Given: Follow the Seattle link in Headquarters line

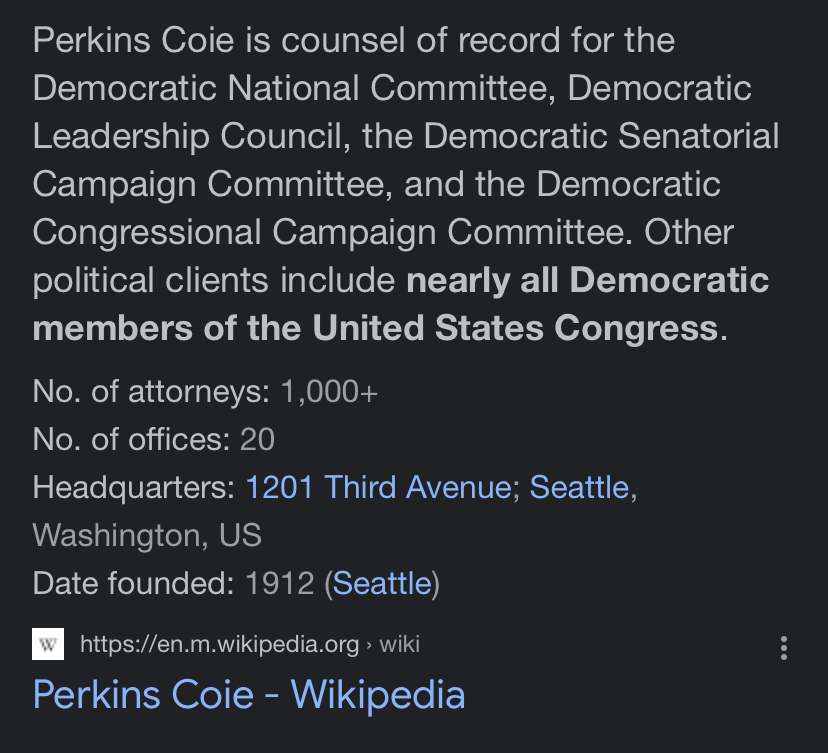Looking at the screenshot, I should (579, 487).
